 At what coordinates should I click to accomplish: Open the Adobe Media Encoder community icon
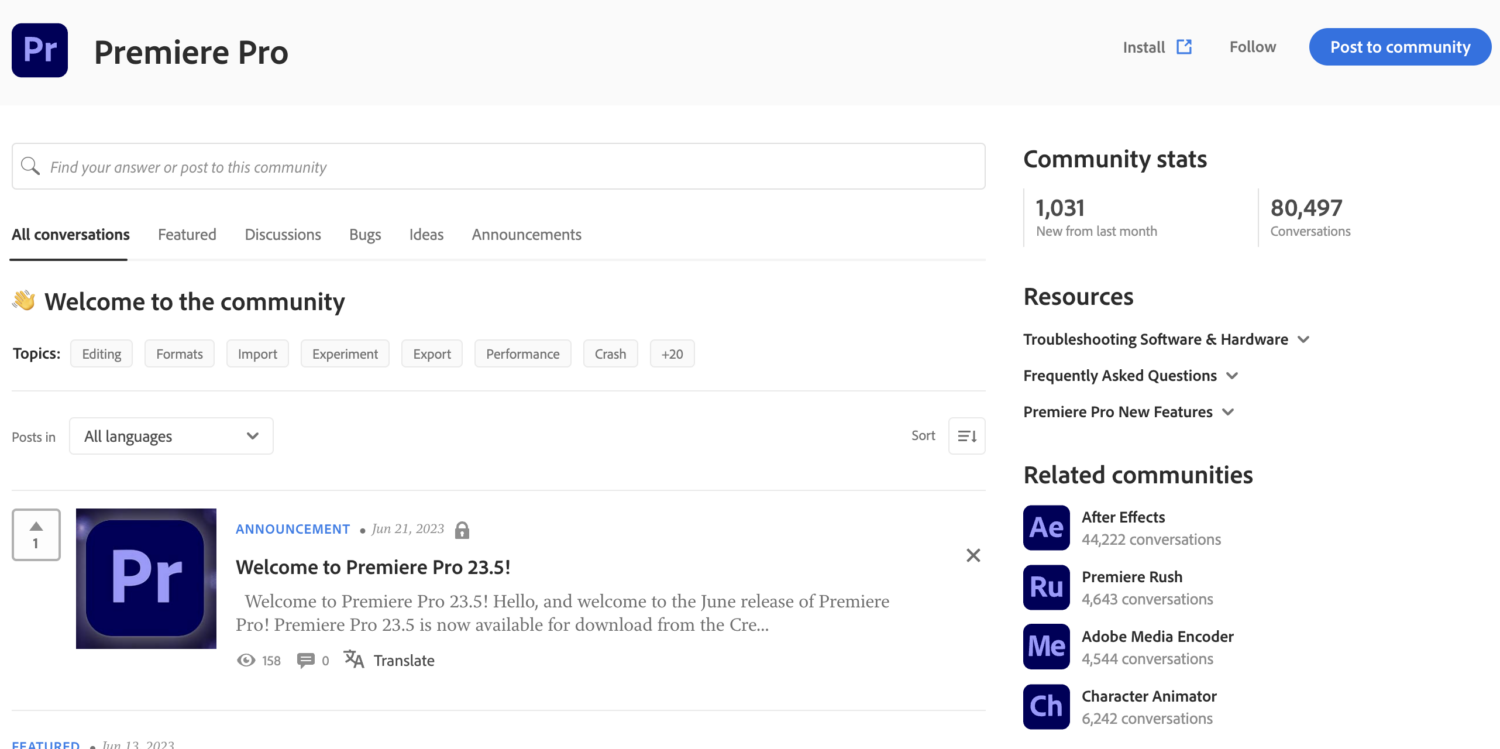point(1046,647)
